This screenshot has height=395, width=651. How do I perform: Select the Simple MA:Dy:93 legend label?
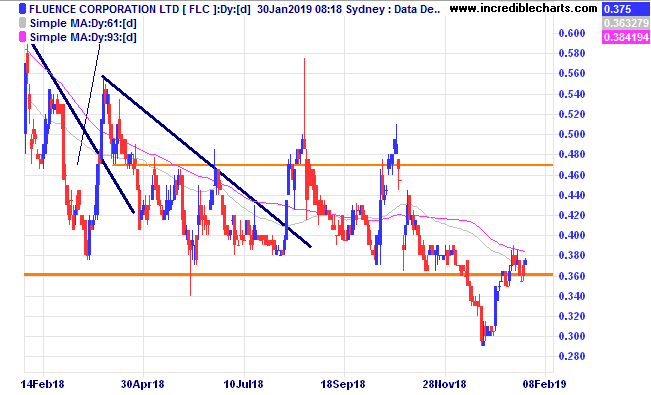pos(83,37)
